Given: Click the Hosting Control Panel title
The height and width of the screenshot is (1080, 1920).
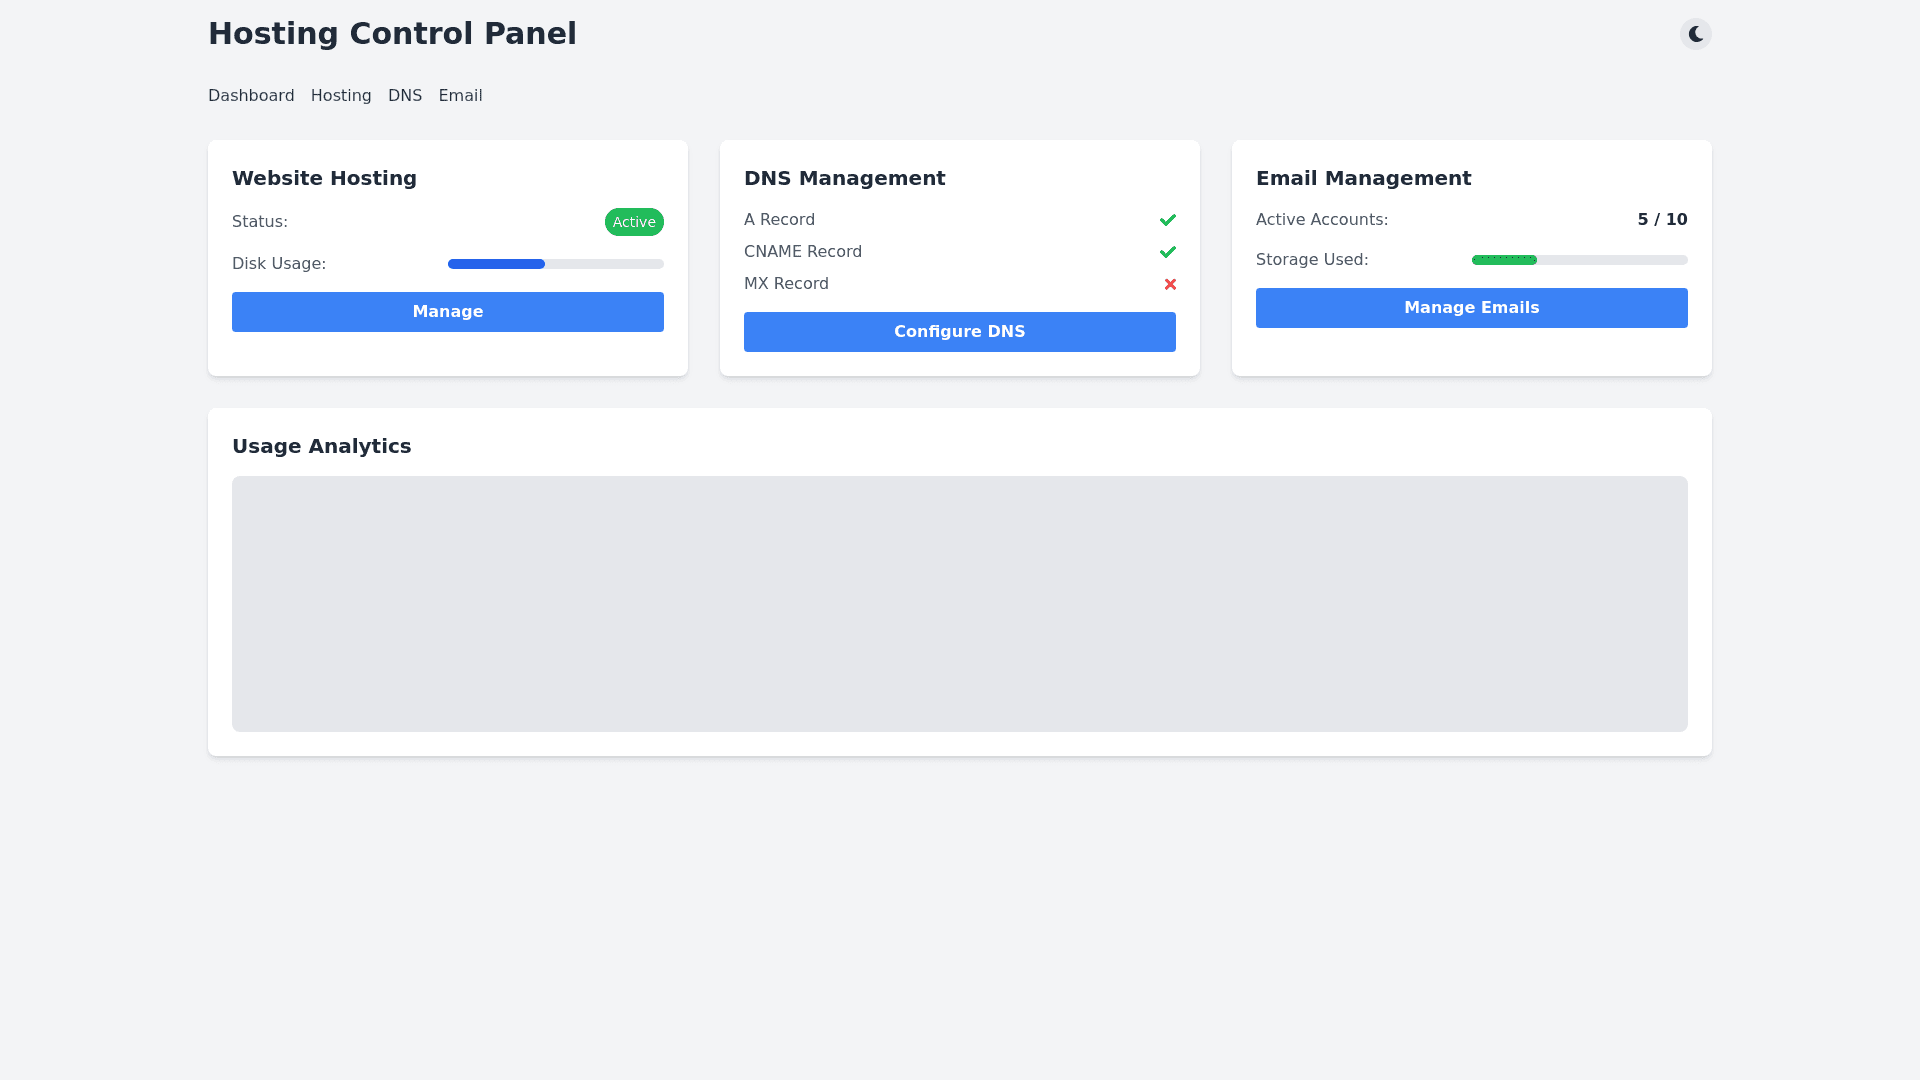Looking at the screenshot, I should (392, 34).
